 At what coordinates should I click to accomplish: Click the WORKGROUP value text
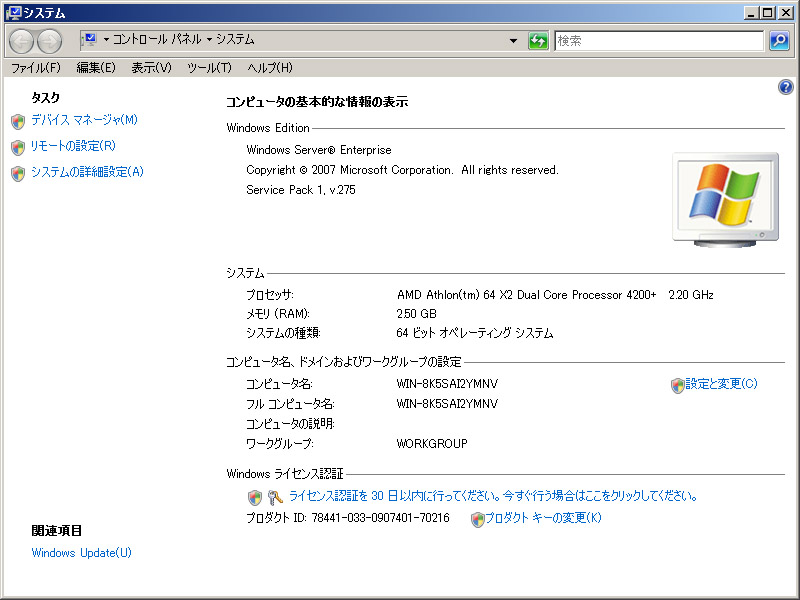(x=432, y=443)
